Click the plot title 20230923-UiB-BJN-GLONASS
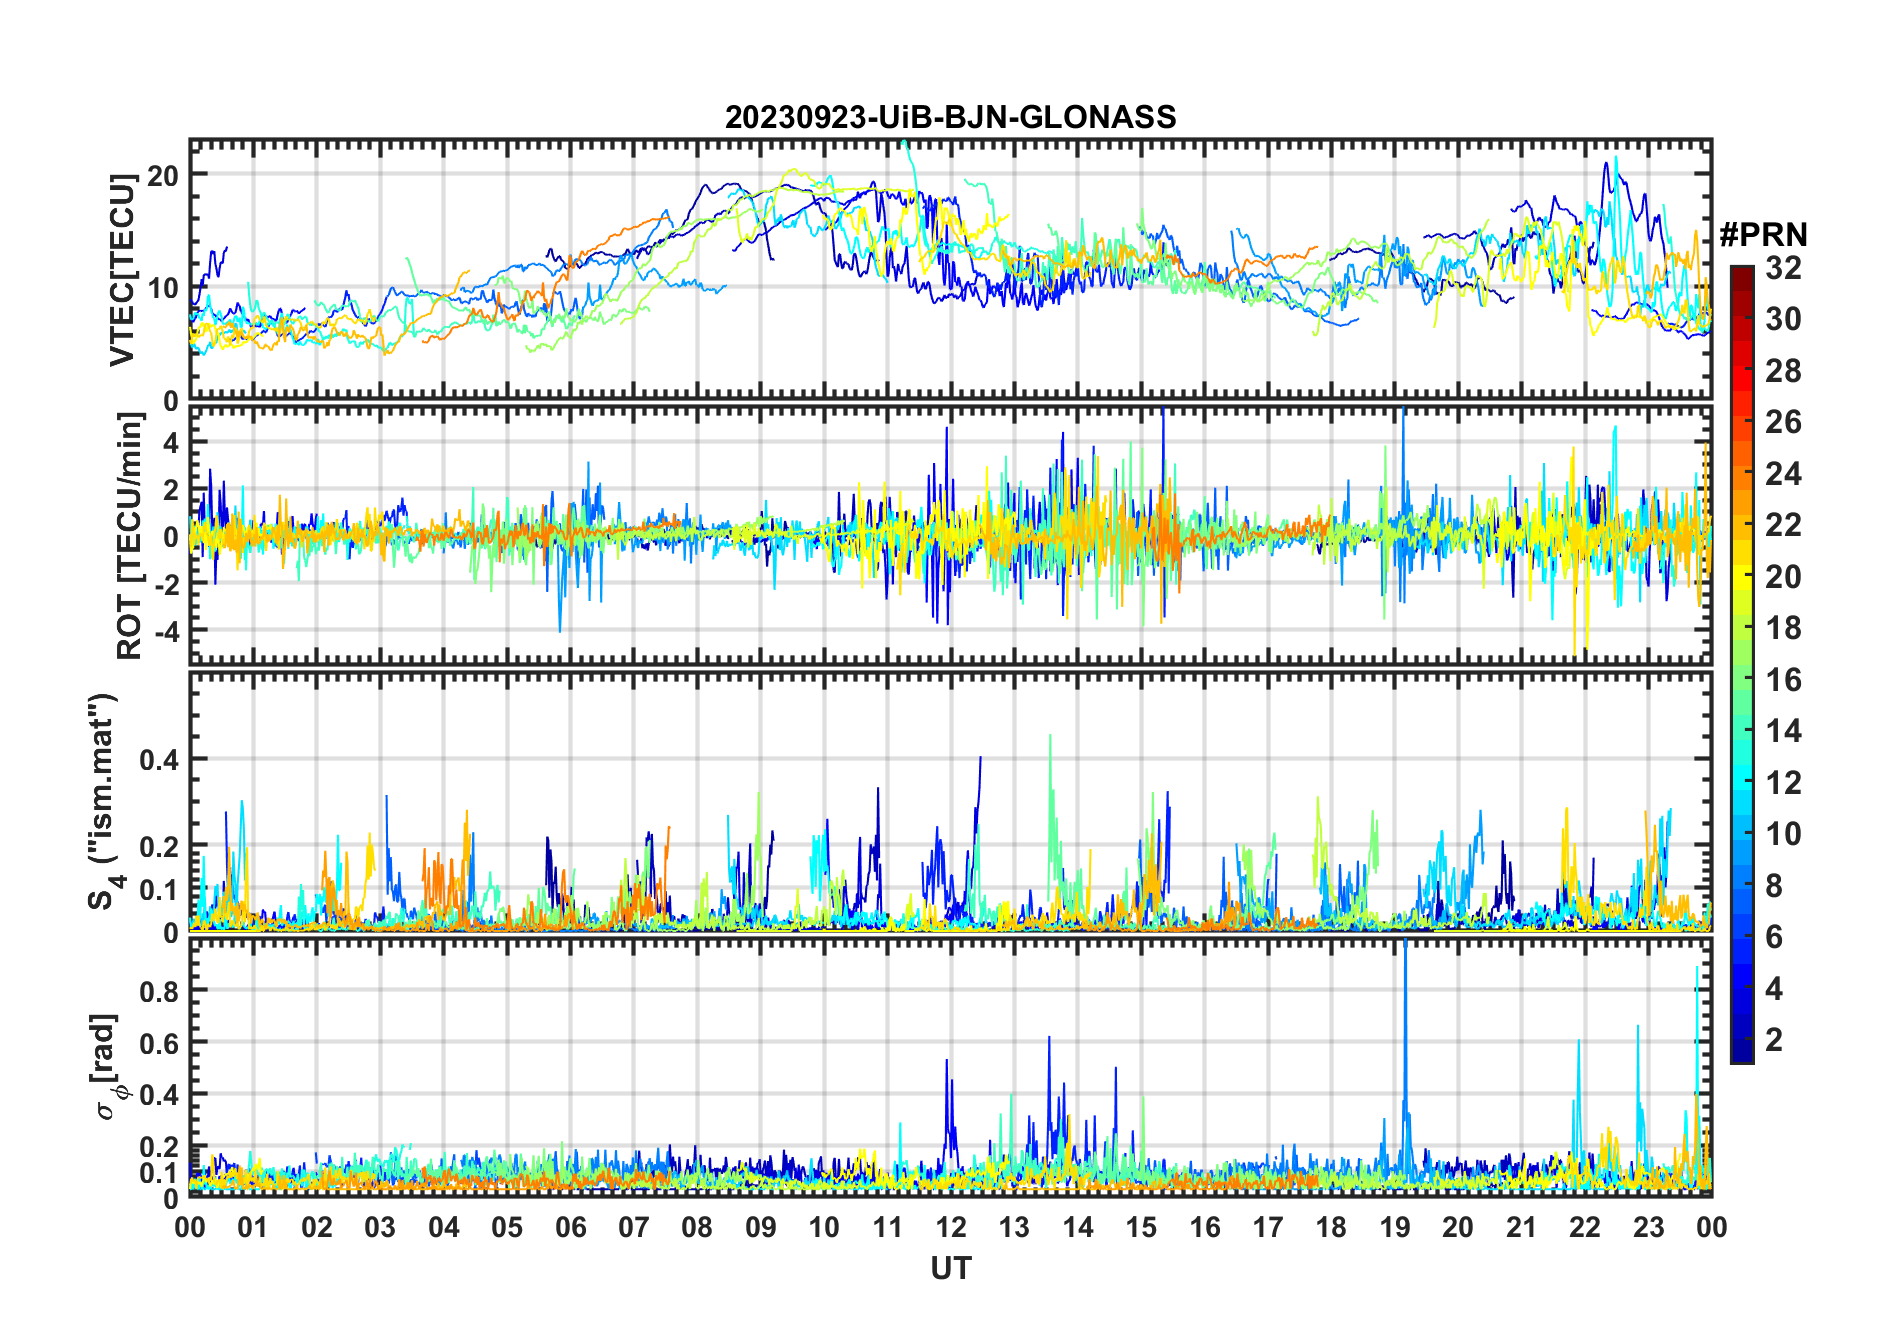 tap(950, 117)
